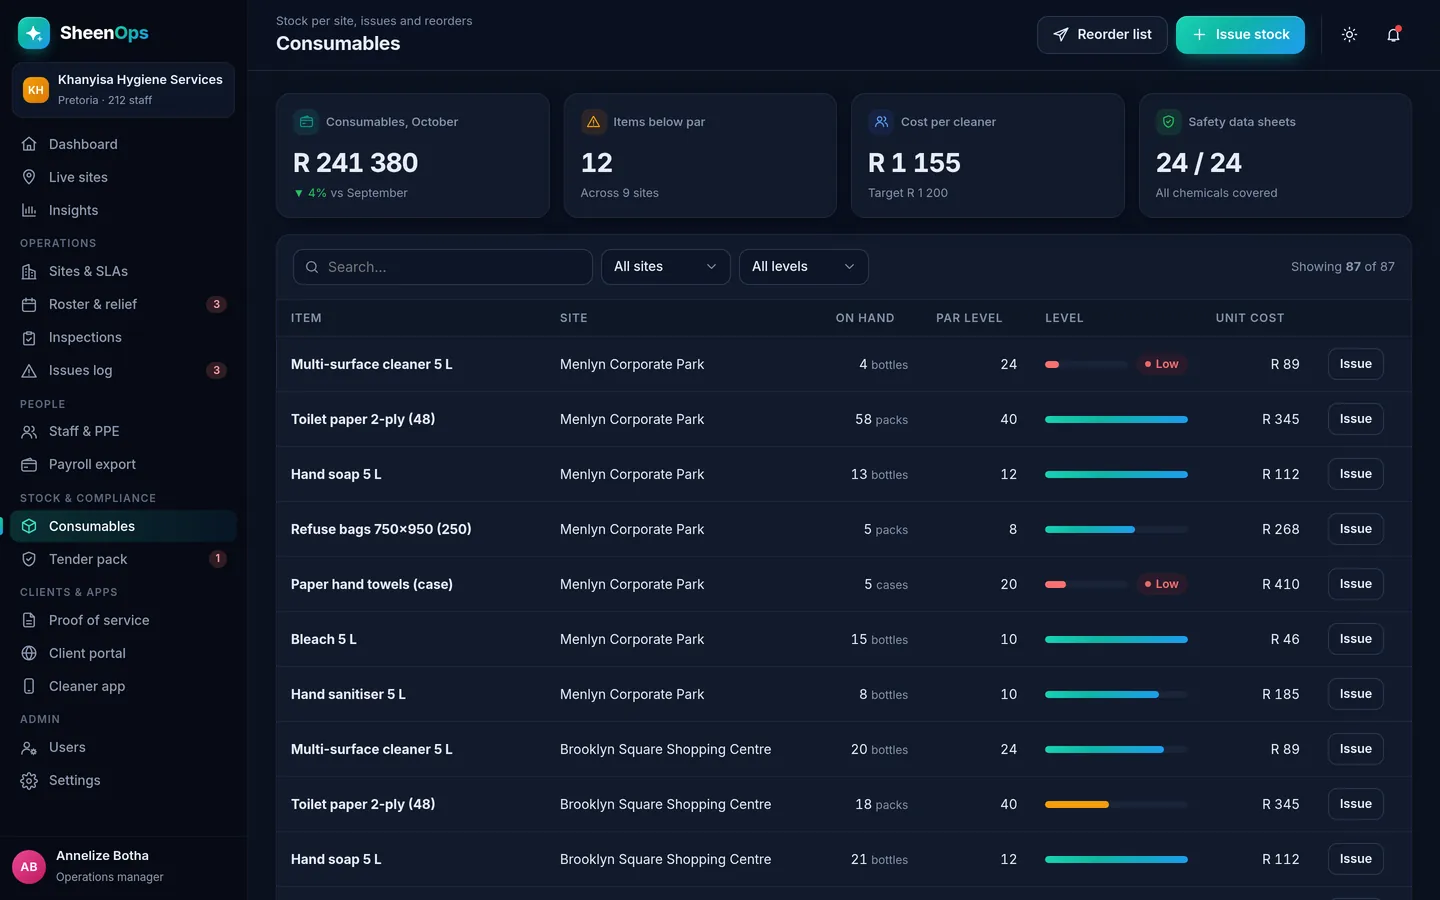Image resolution: width=1440 pixels, height=900 pixels.
Task: Click the Roster & relief calendar icon
Action: (x=29, y=304)
